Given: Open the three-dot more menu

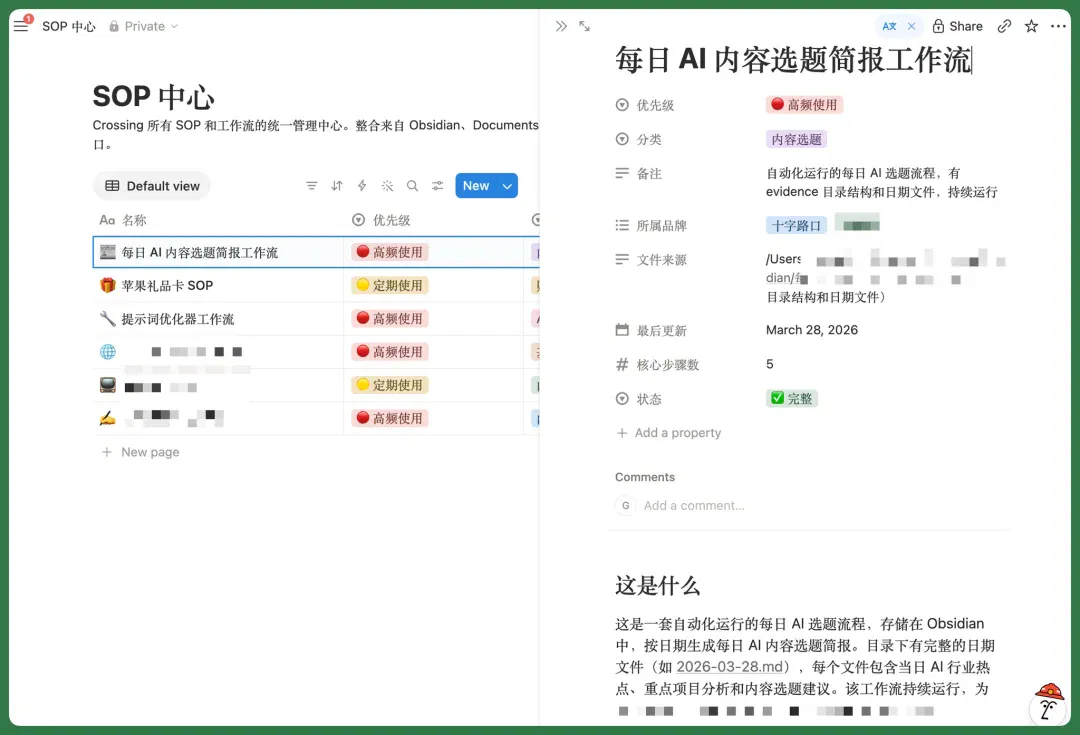Looking at the screenshot, I should (x=1058, y=26).
